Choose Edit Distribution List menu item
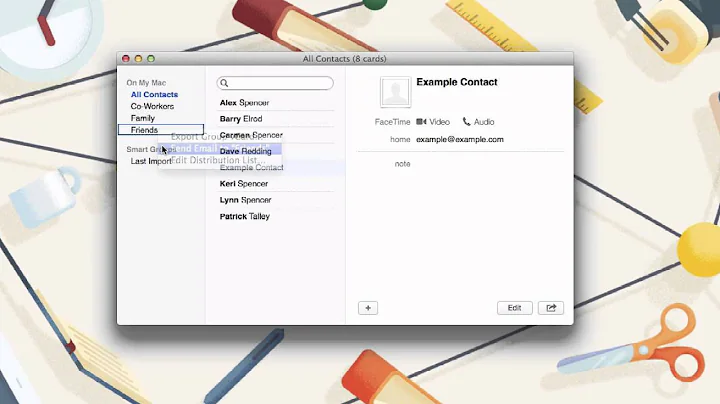 pos(220,160)
